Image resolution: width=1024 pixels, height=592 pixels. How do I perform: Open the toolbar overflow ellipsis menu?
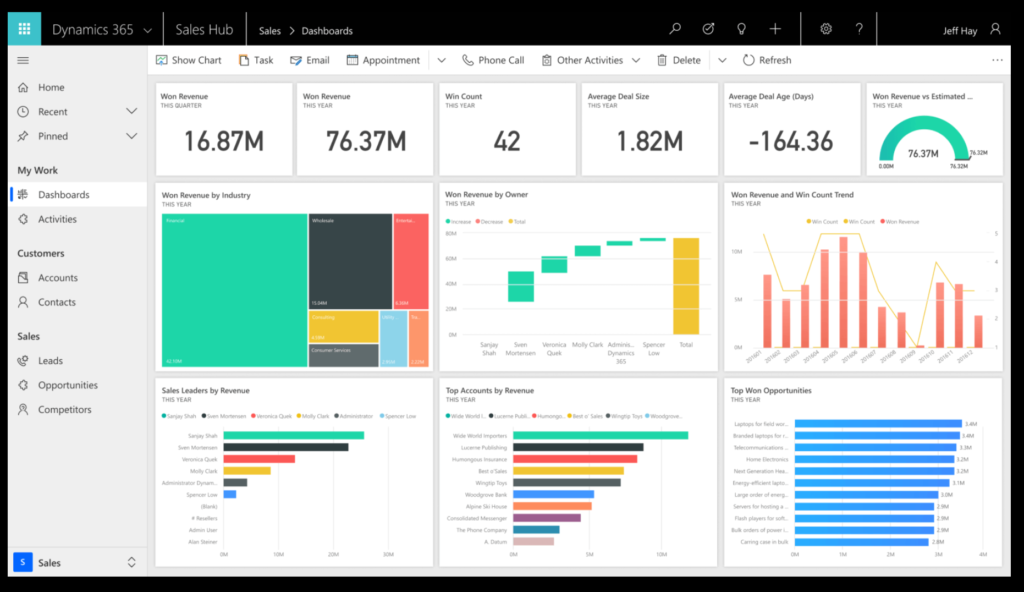(x=997, y=61)
